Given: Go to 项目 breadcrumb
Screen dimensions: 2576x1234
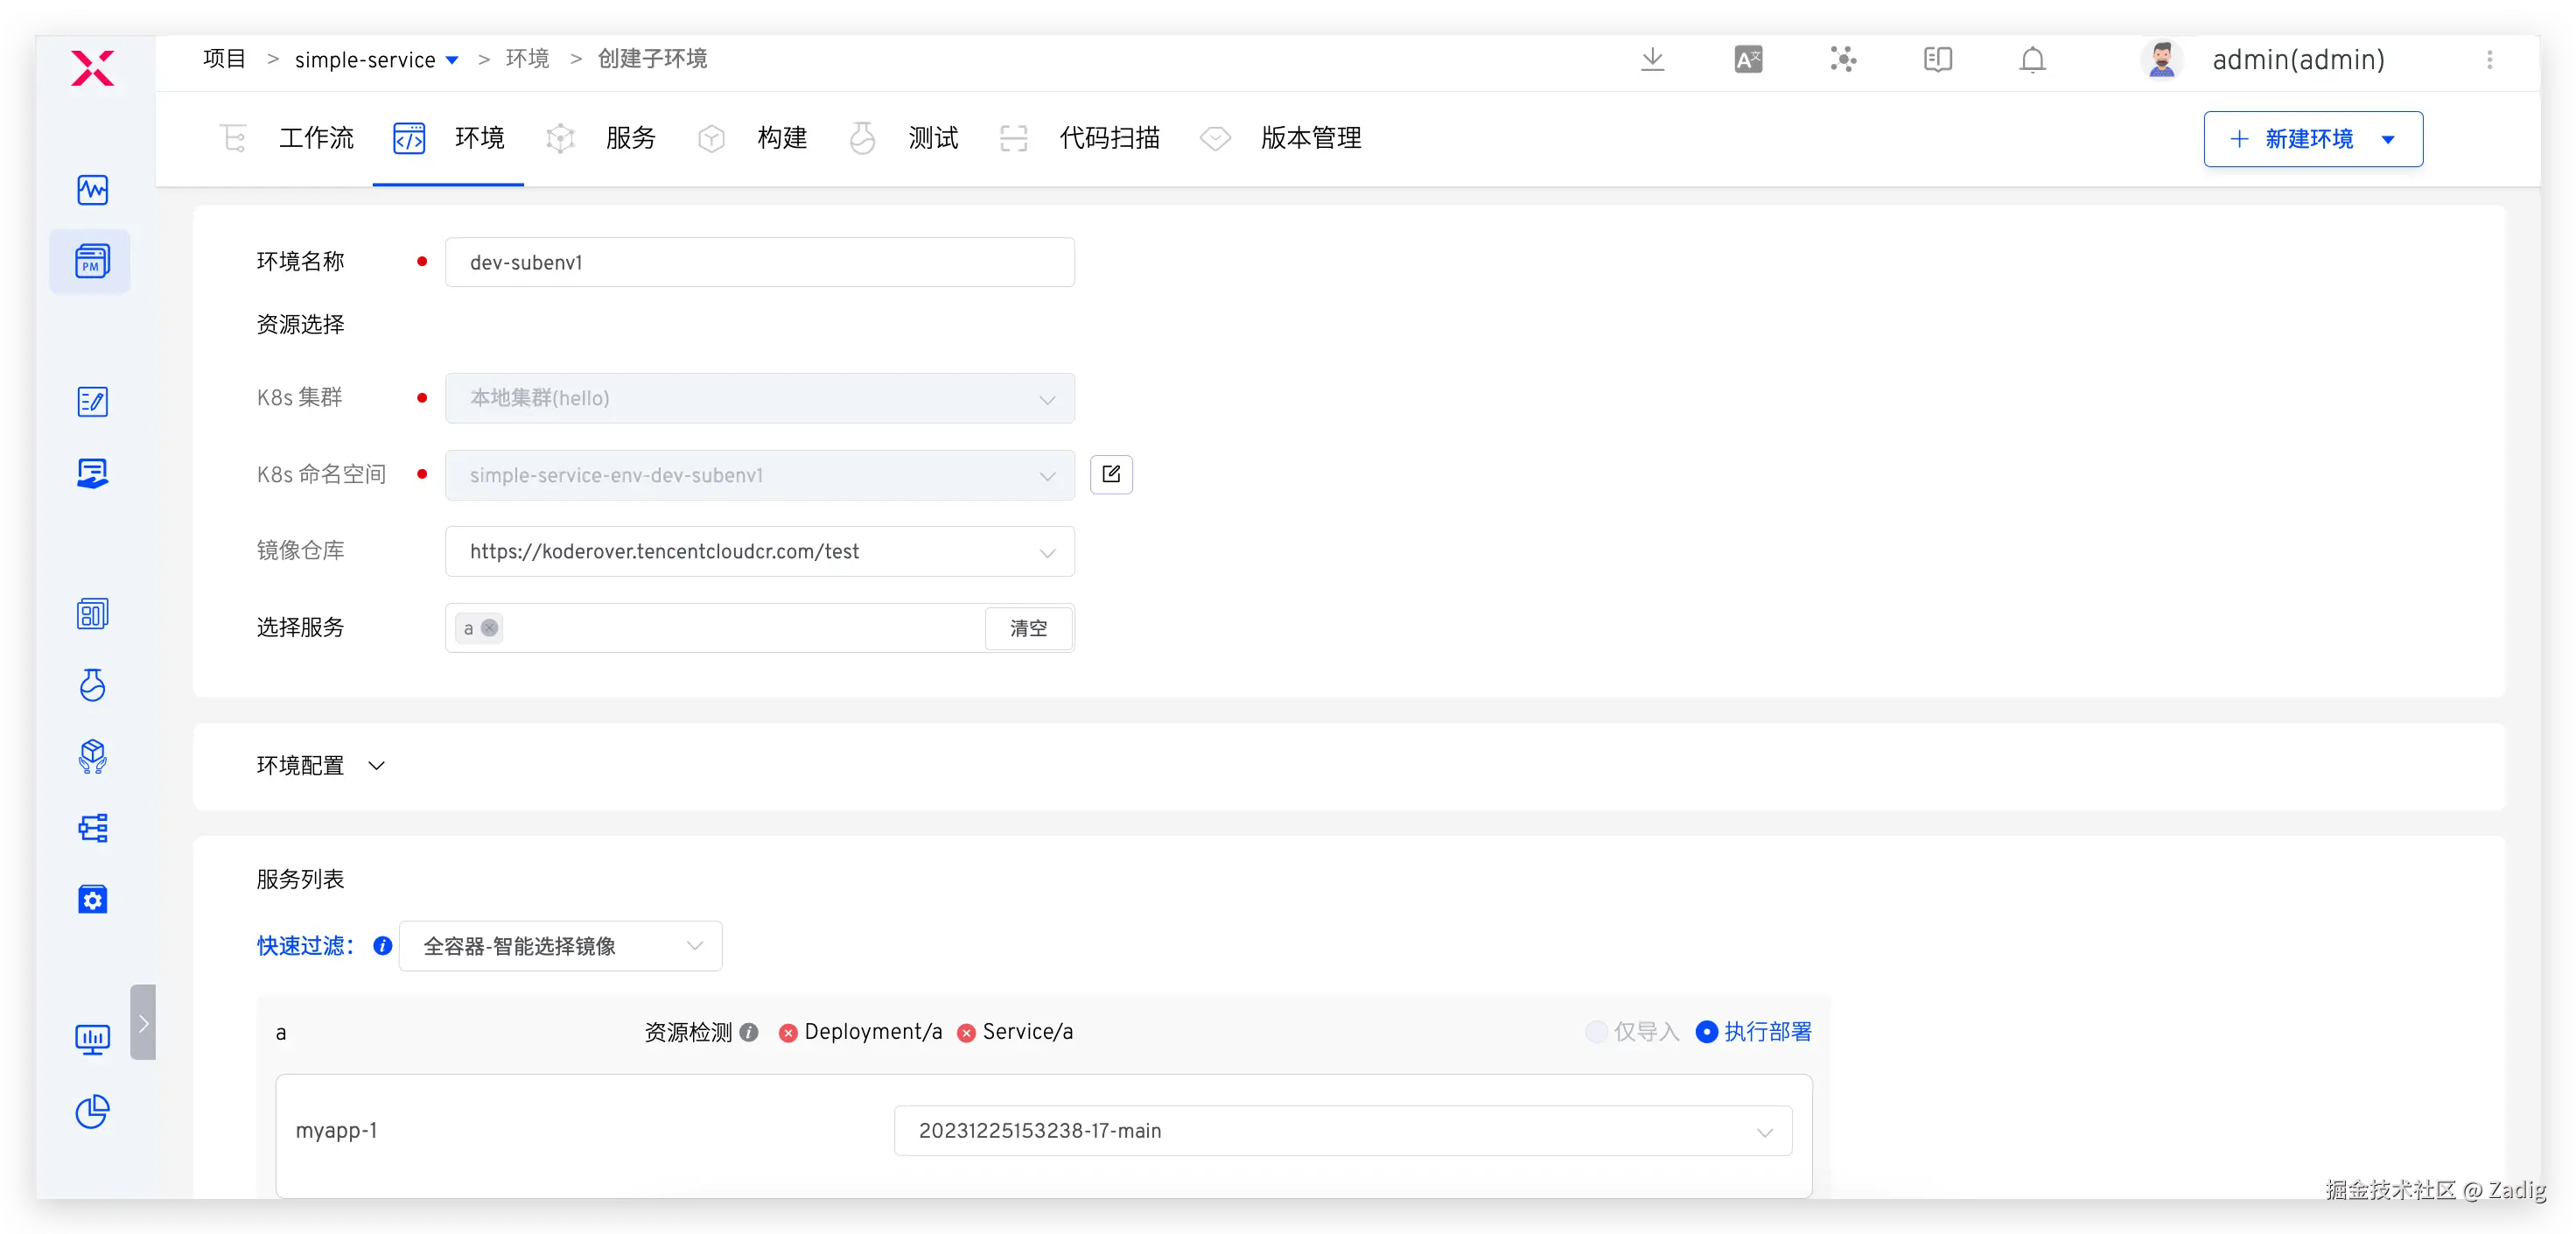Looking at the screenshot, I should pos(224,59).
